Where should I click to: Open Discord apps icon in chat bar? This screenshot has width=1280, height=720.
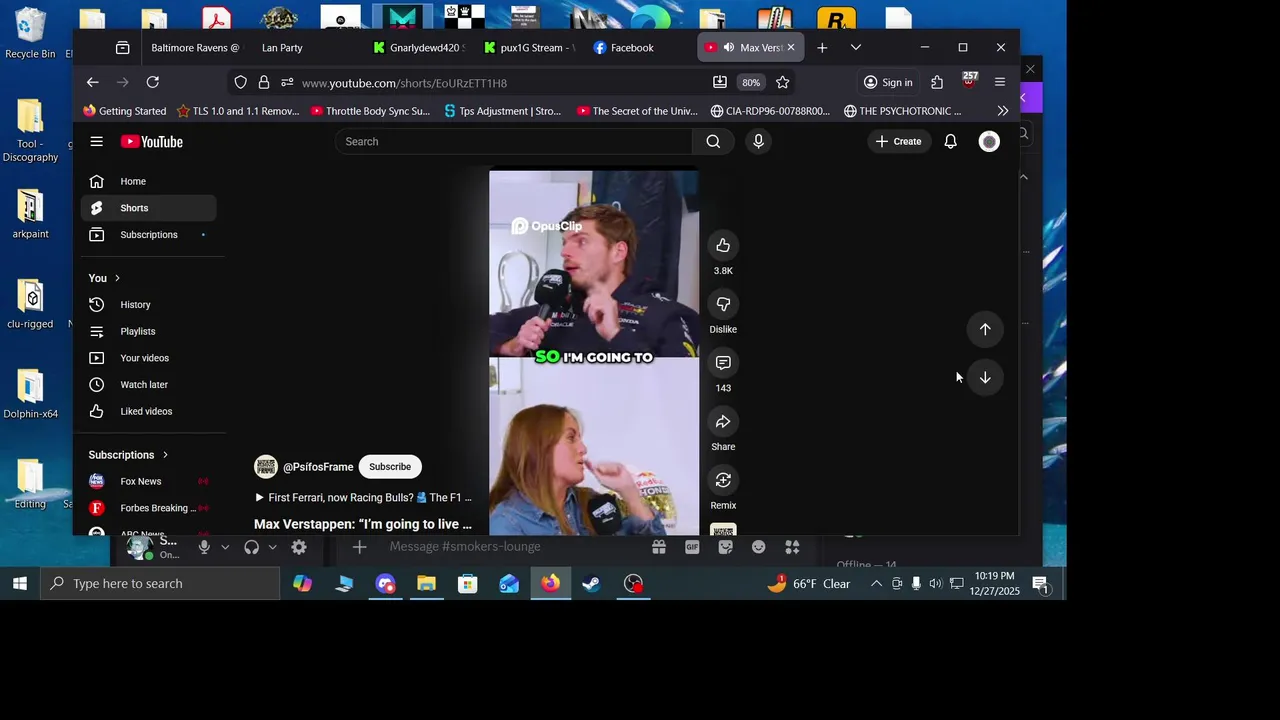[792, 547]
